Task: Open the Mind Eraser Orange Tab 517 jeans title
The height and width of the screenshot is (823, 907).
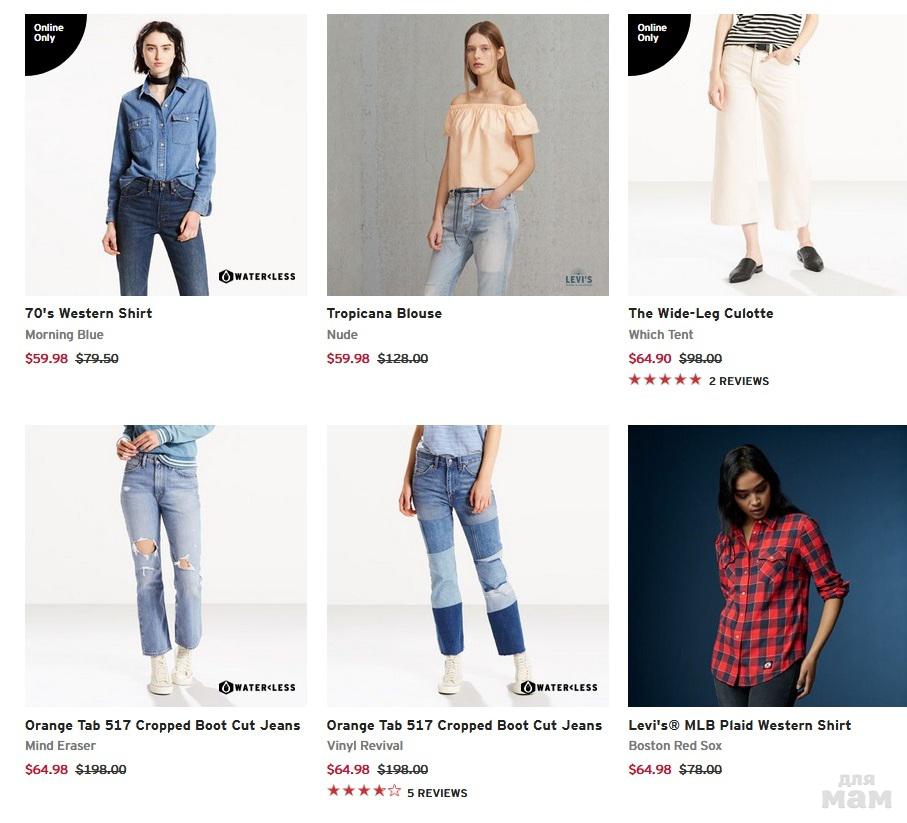Action: [162, 725]
